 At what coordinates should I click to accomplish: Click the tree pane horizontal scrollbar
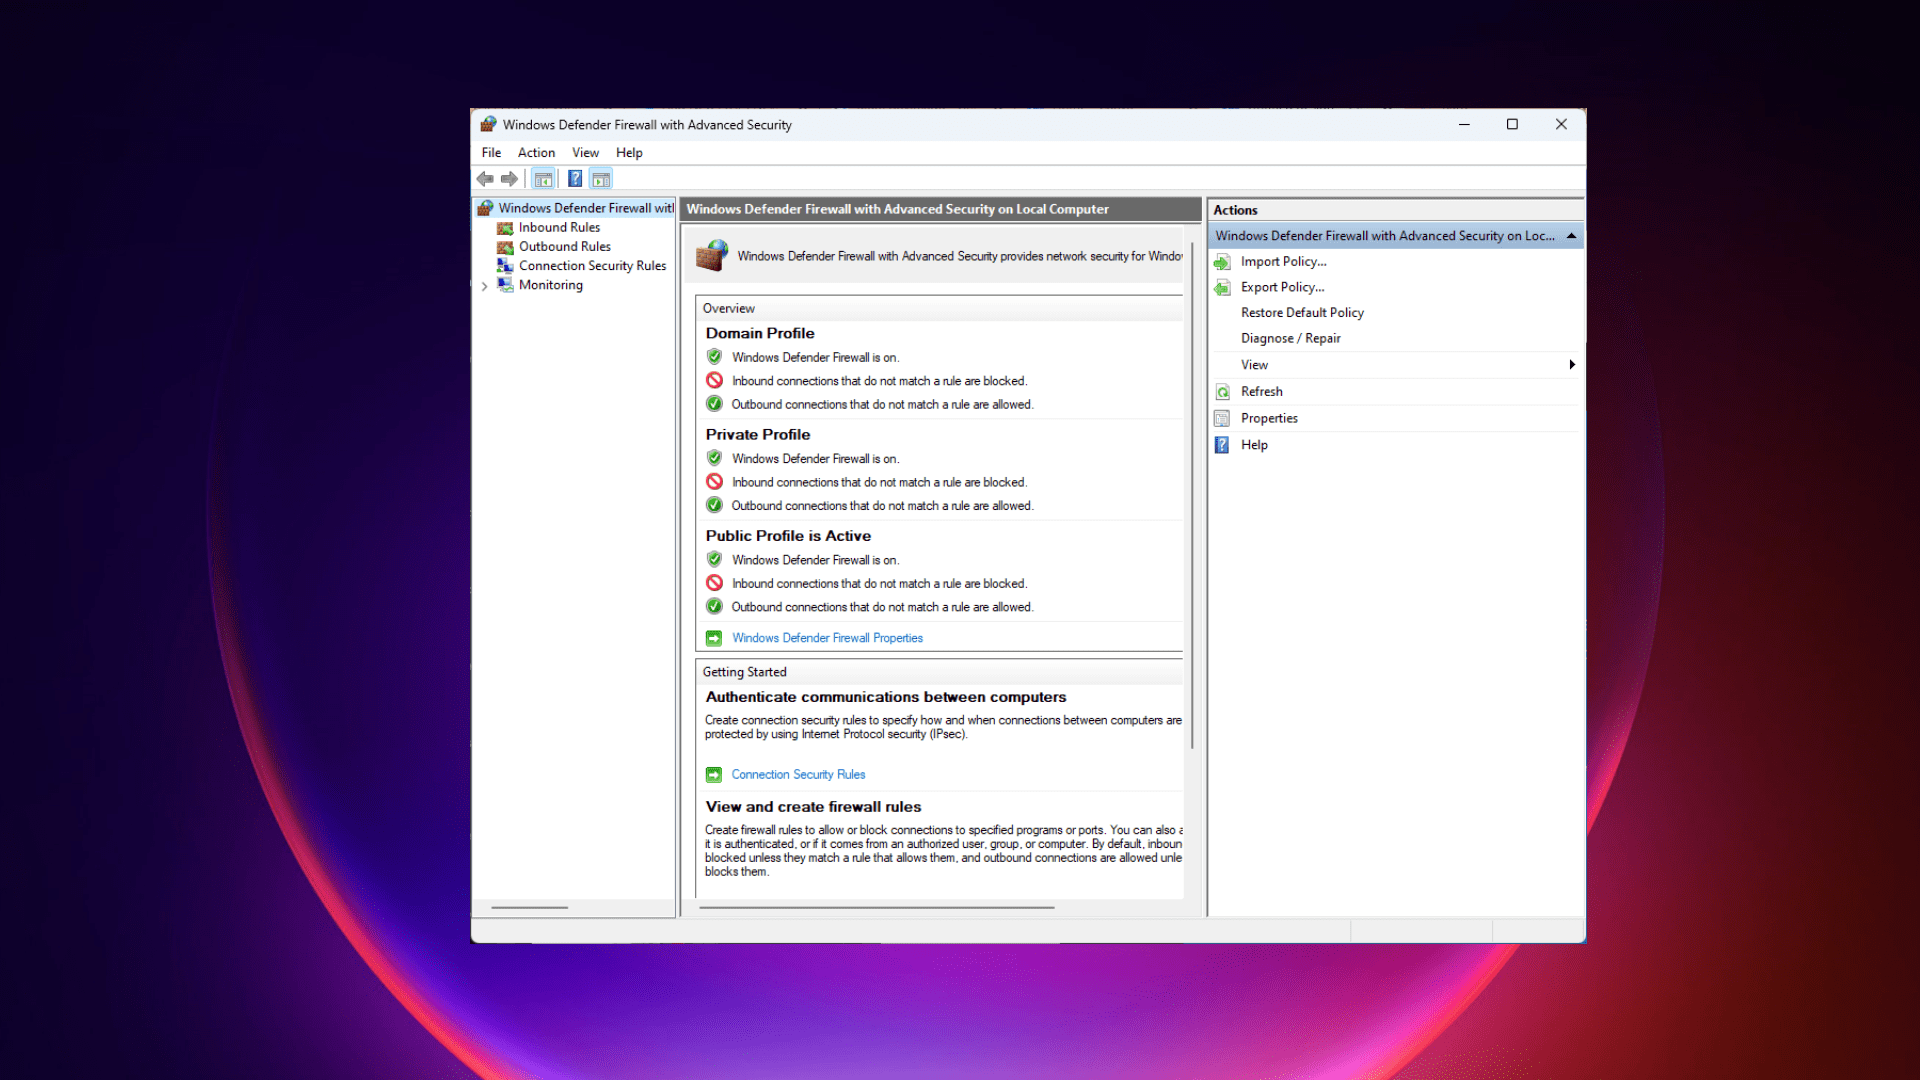[x=530, y=908]
